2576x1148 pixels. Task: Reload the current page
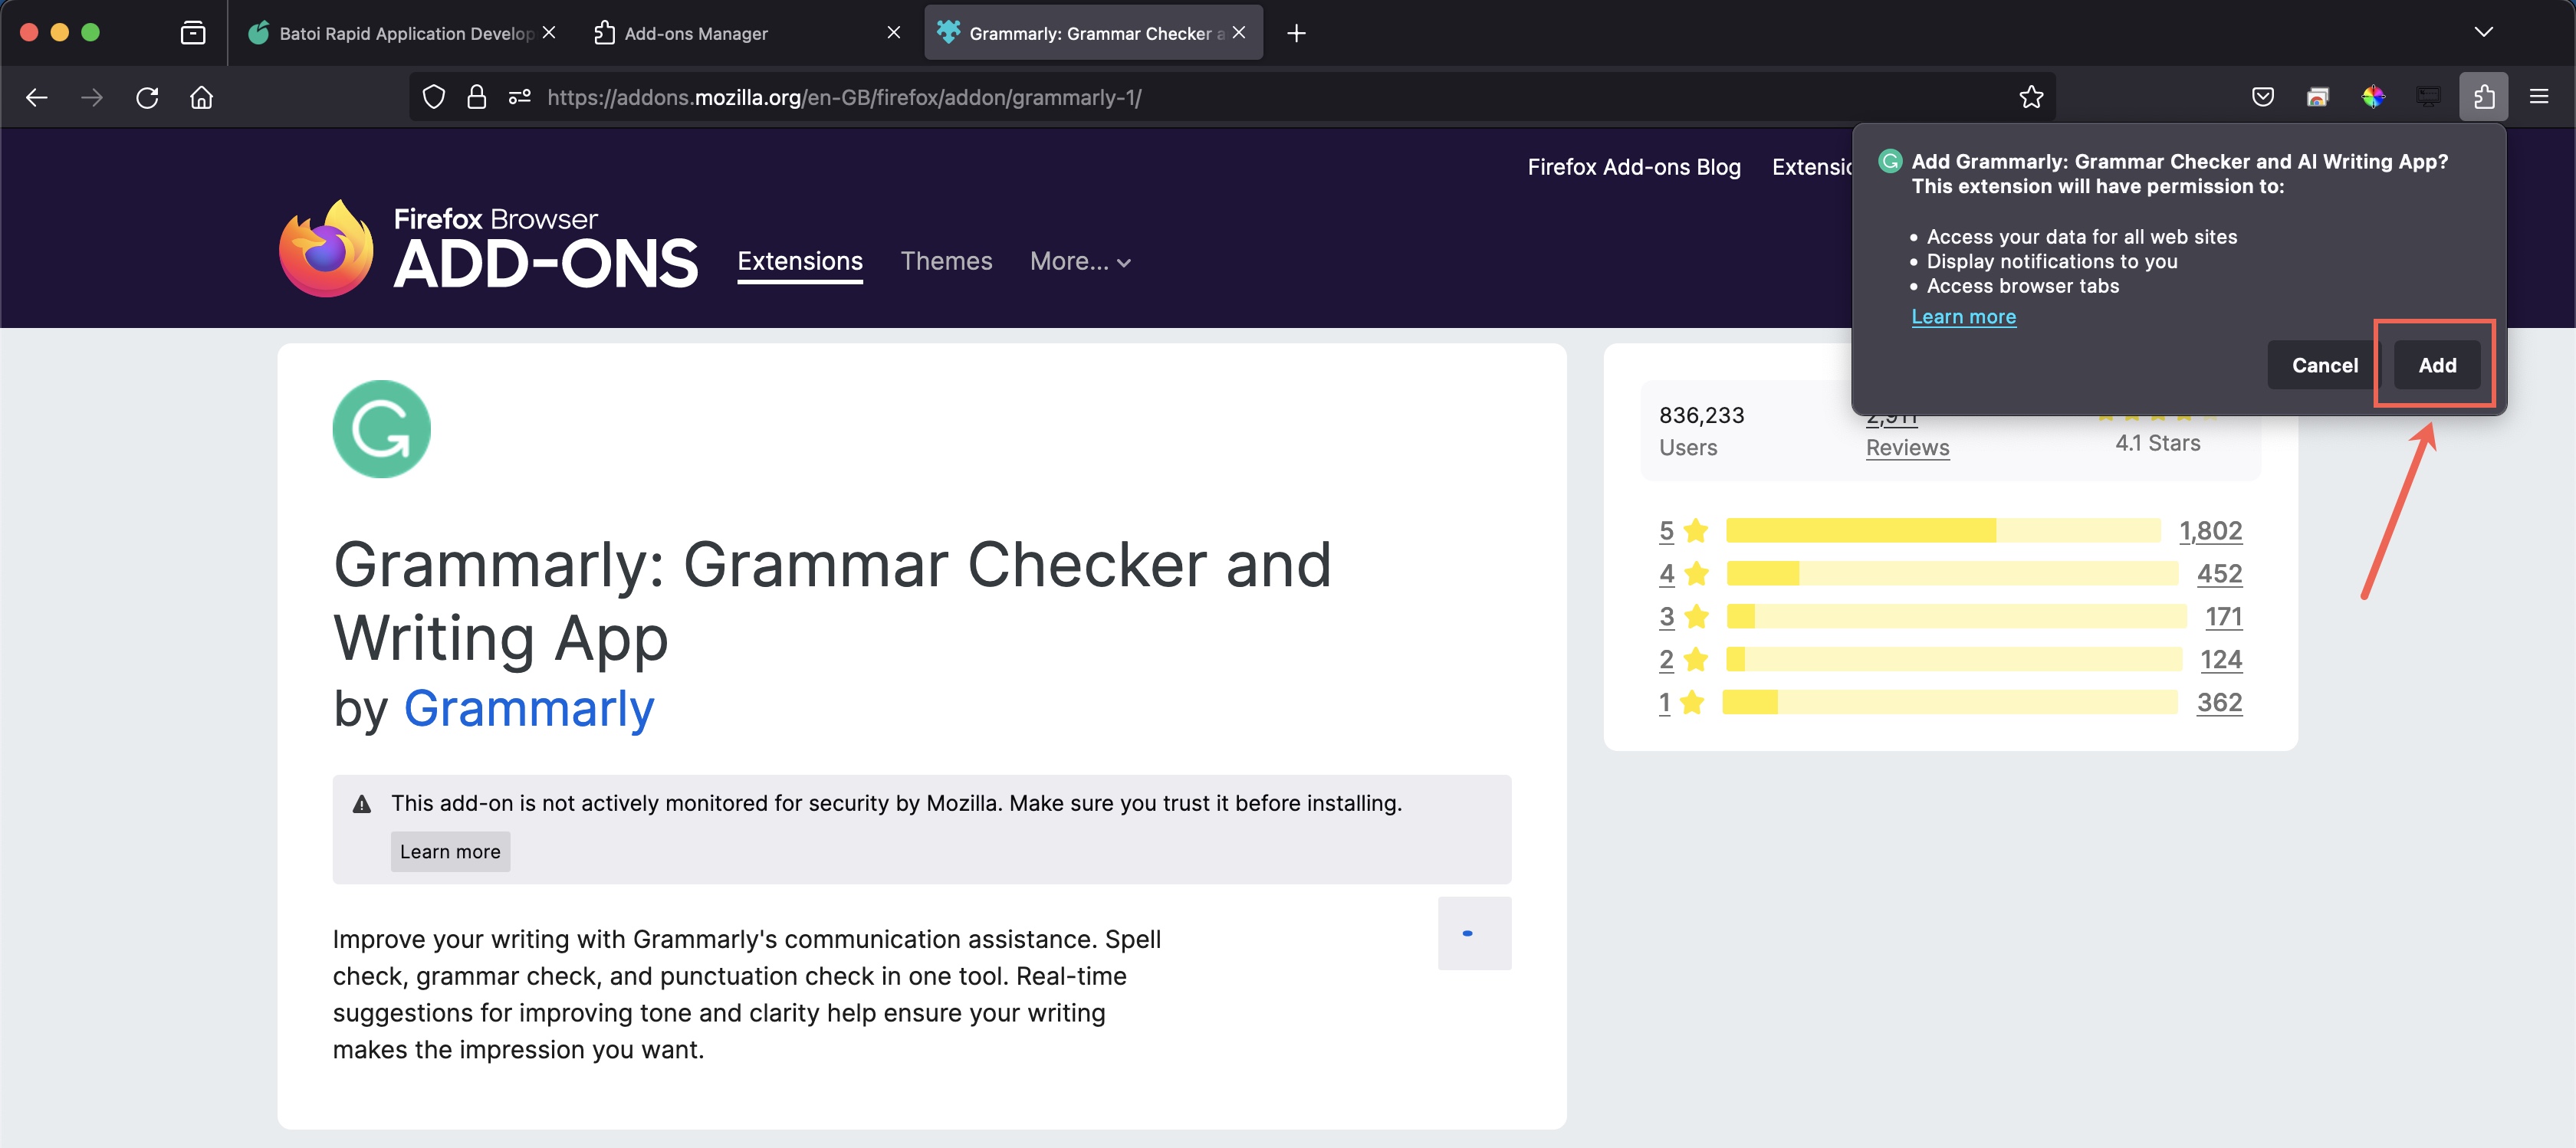pyautogui.click(x=147, y=97)
